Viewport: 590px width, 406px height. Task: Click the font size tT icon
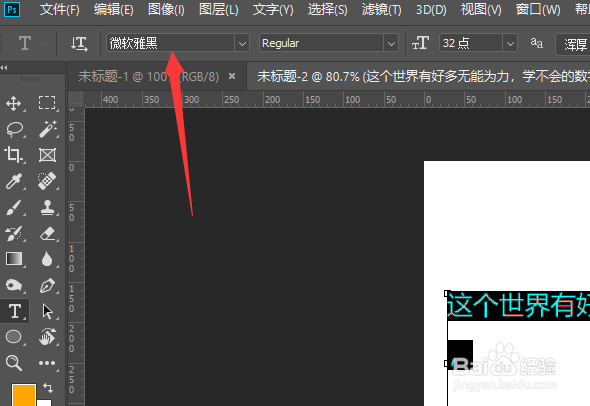(420, 43)
